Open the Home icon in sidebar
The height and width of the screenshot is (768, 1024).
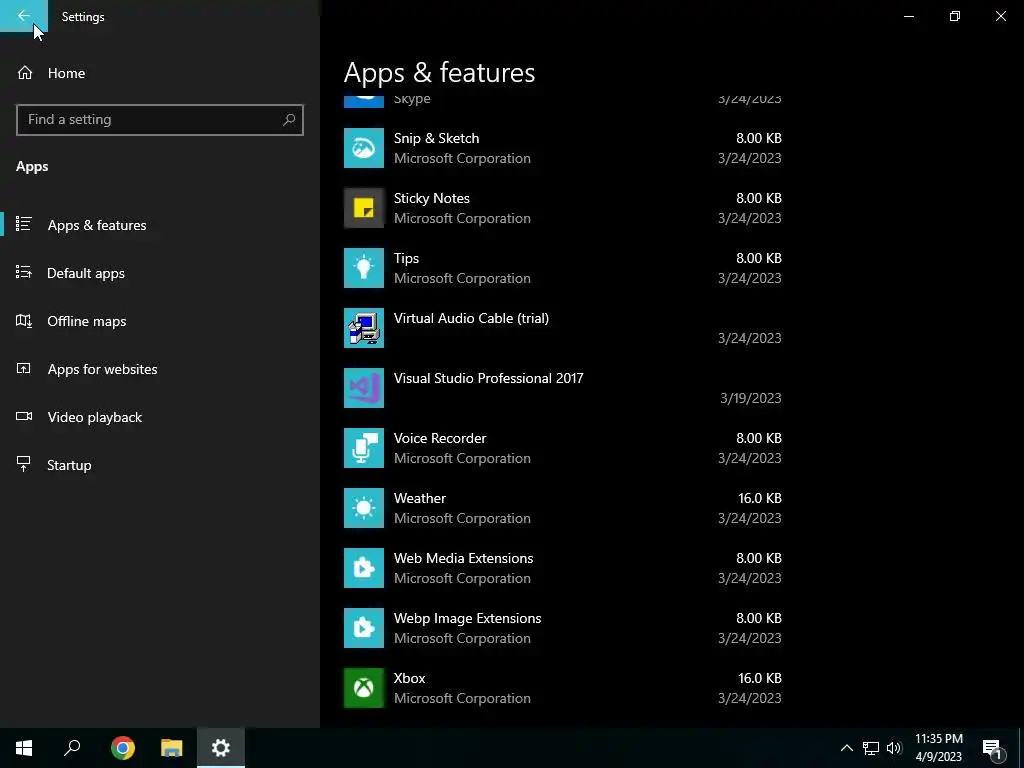25,73
